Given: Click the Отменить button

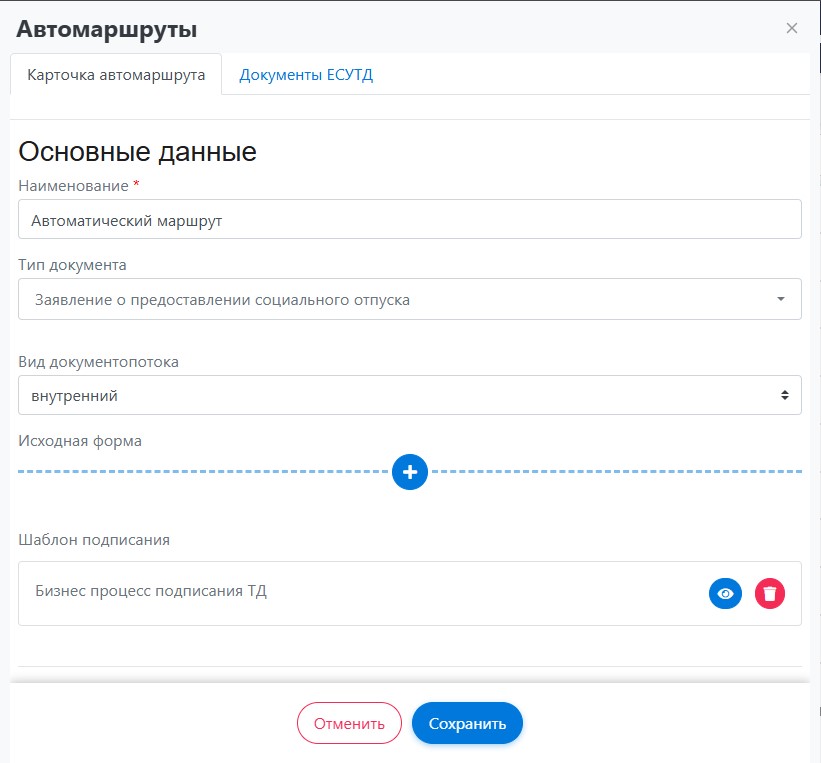Looking at the screenshot, I should pyautogui.click(x=349, y=723).
